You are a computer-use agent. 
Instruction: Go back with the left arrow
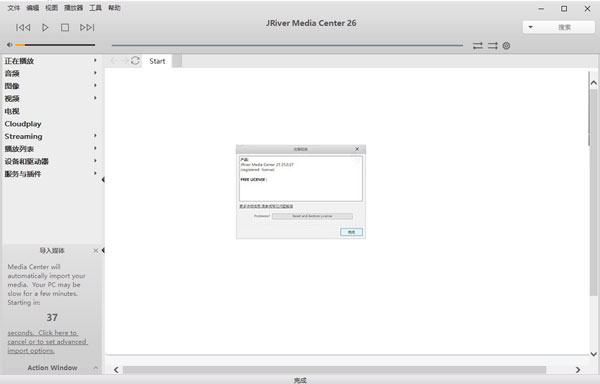pyautogui.click(x=114, y=60)
